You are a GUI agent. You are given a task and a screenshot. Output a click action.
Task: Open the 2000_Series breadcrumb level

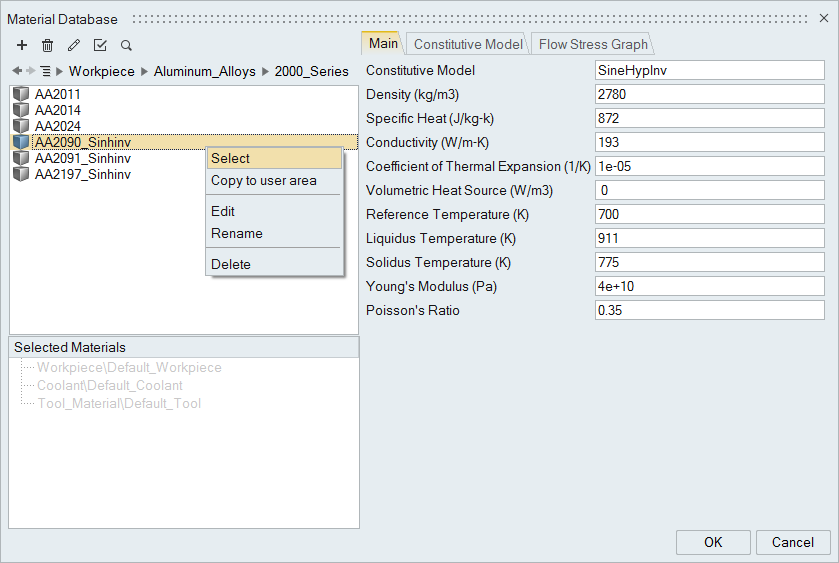312,71
